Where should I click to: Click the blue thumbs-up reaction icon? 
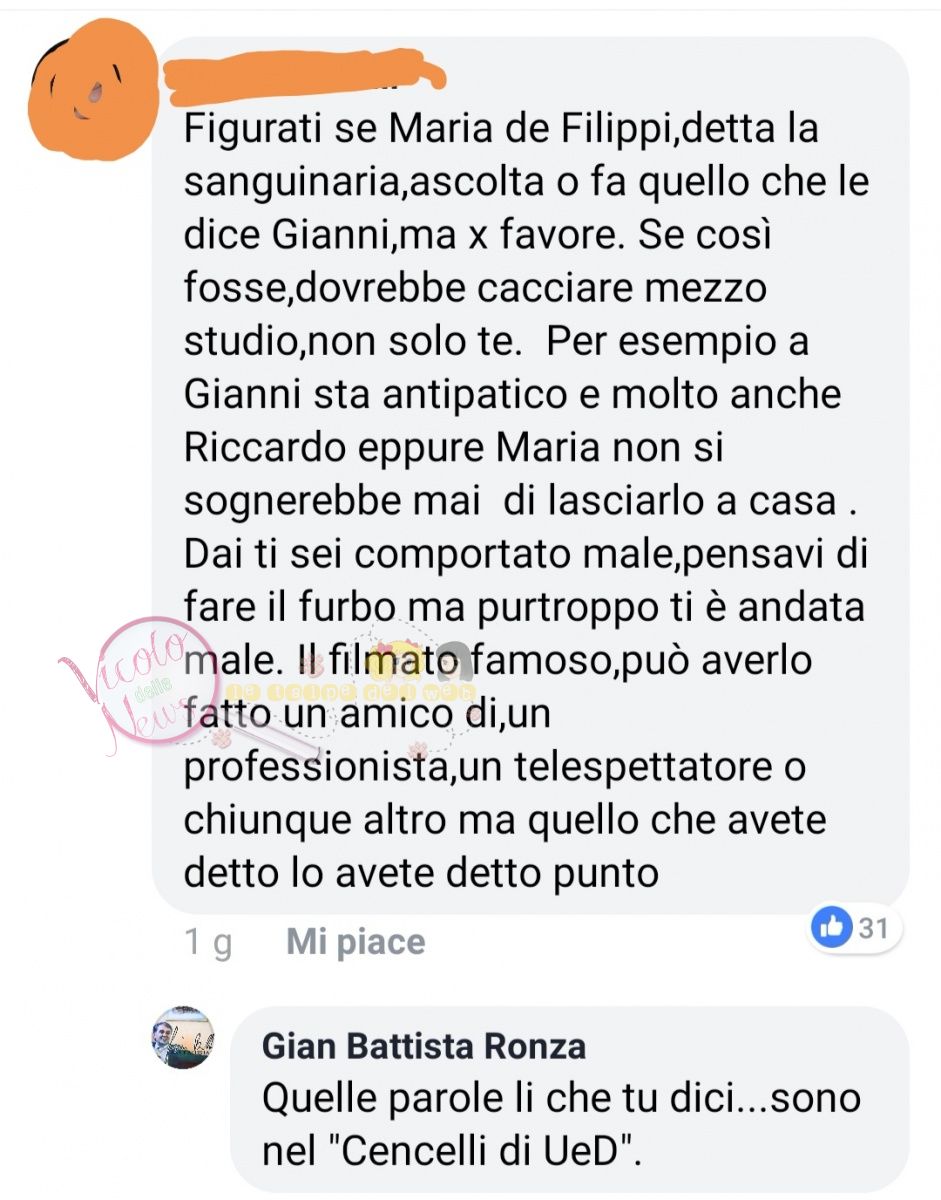[832, 928]
